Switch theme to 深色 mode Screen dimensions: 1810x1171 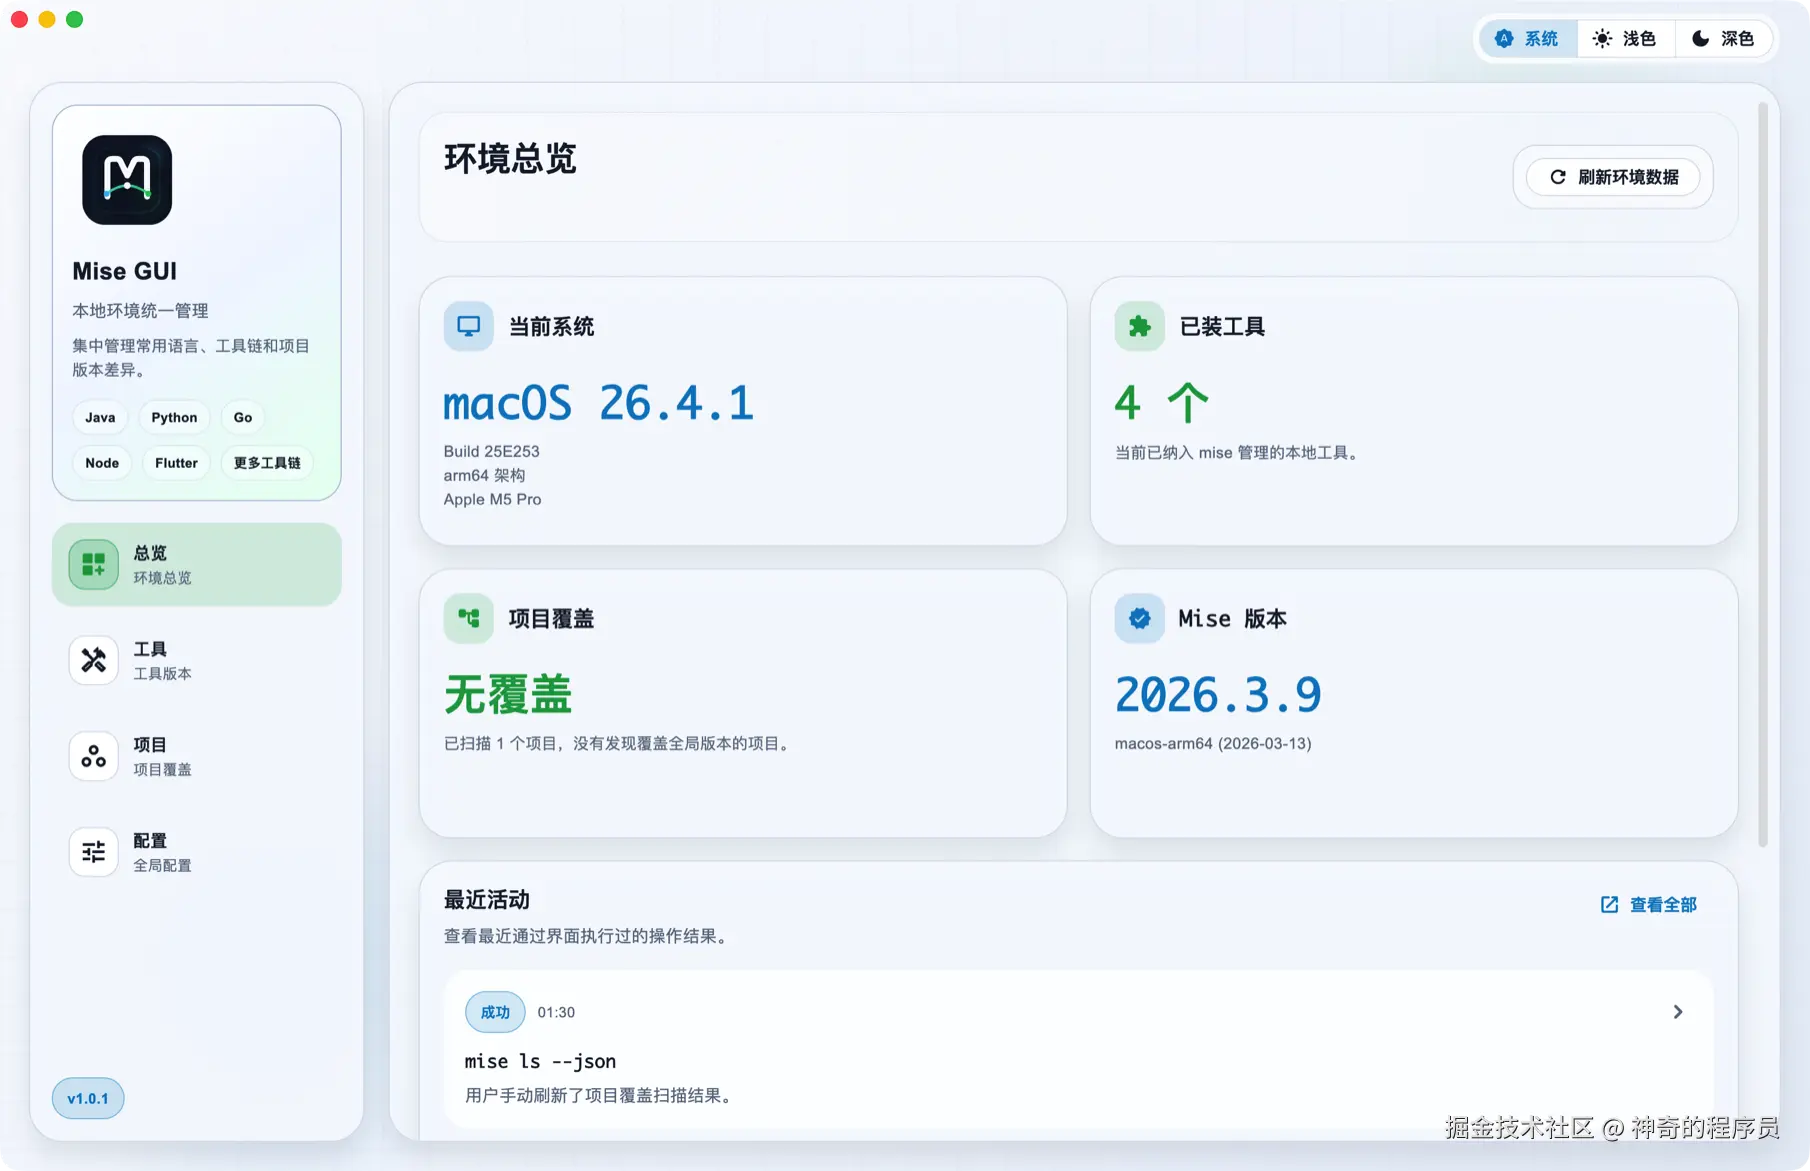1723,39
